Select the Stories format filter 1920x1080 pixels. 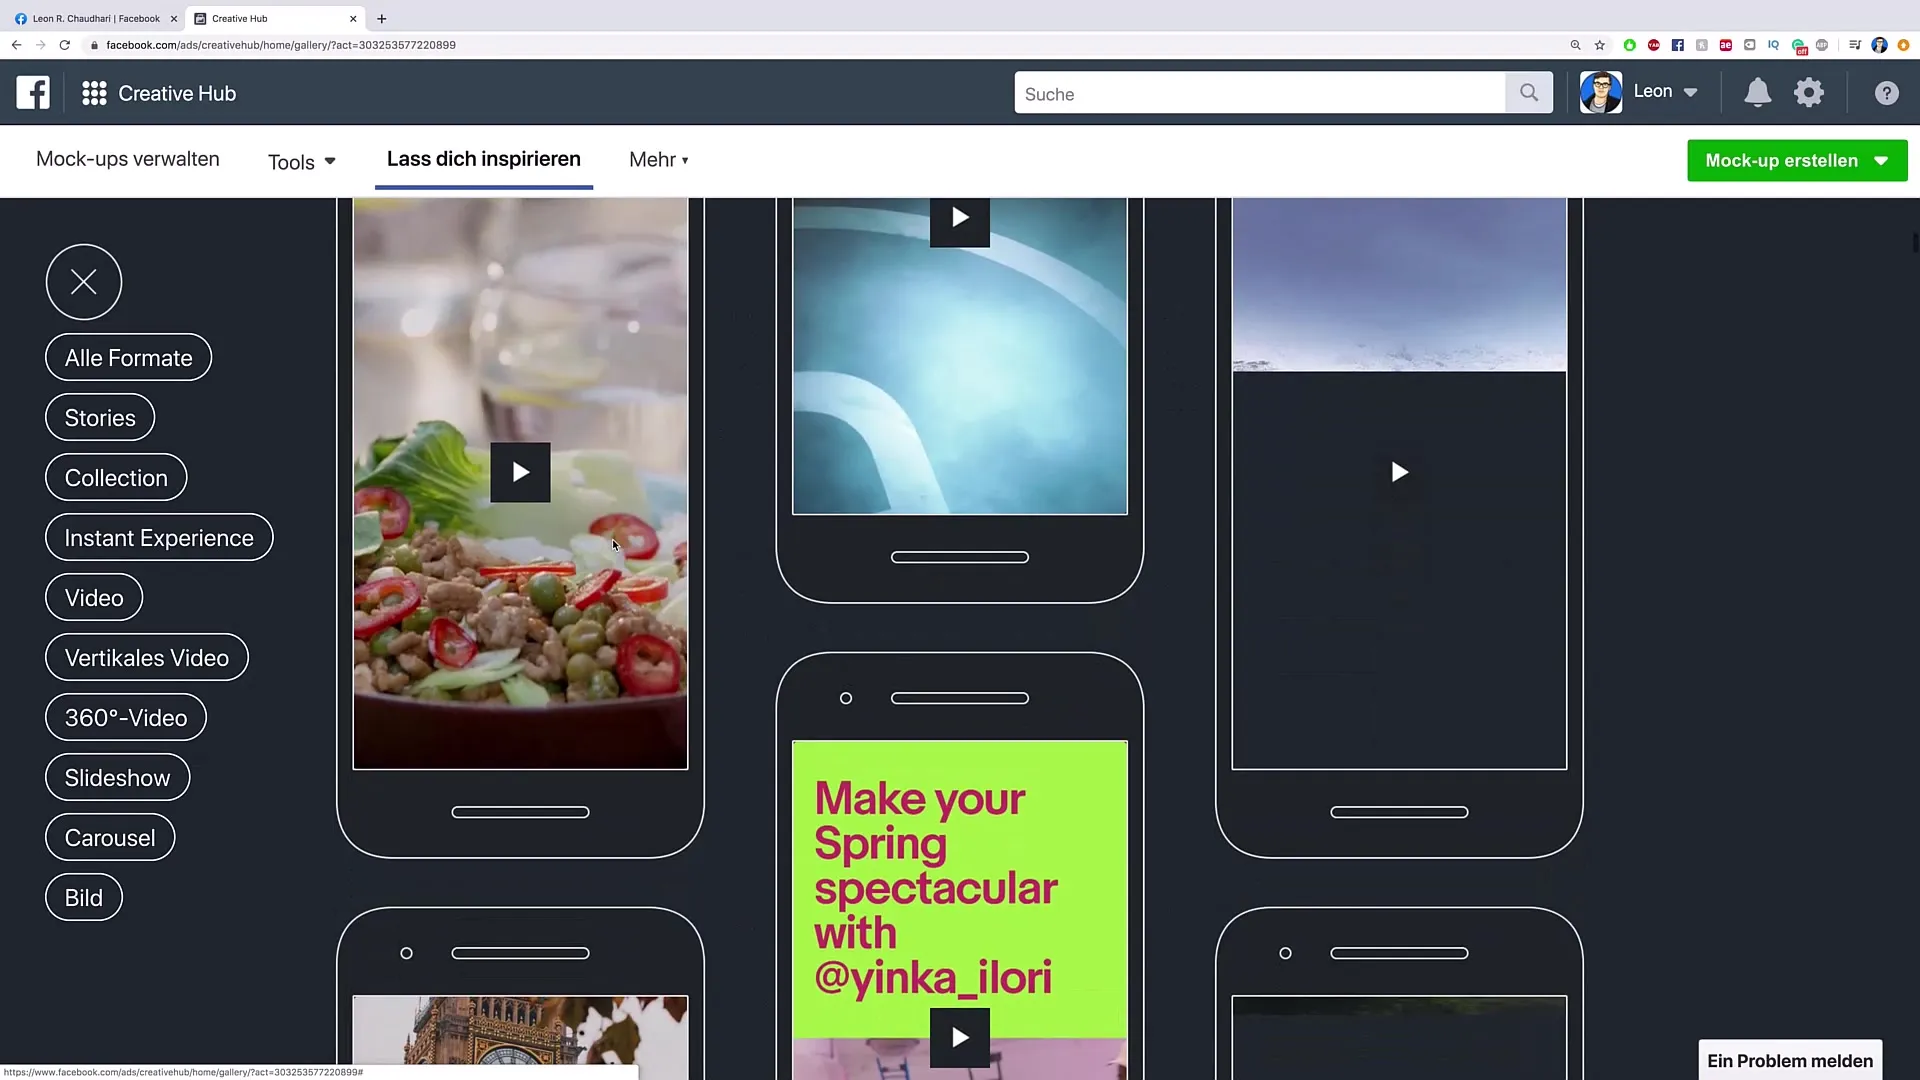point(100,417)
